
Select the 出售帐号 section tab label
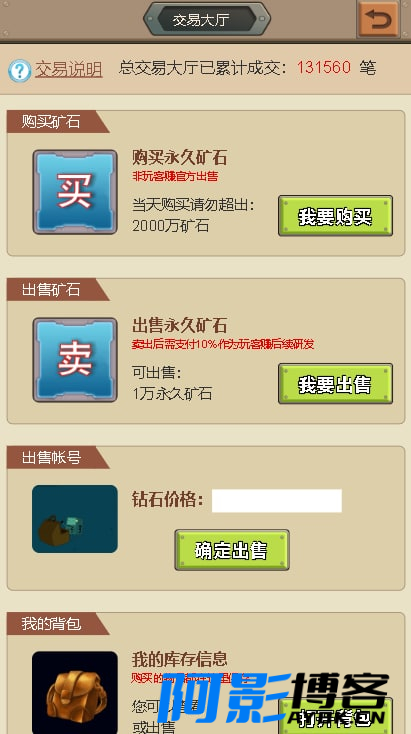click(51, 457)
